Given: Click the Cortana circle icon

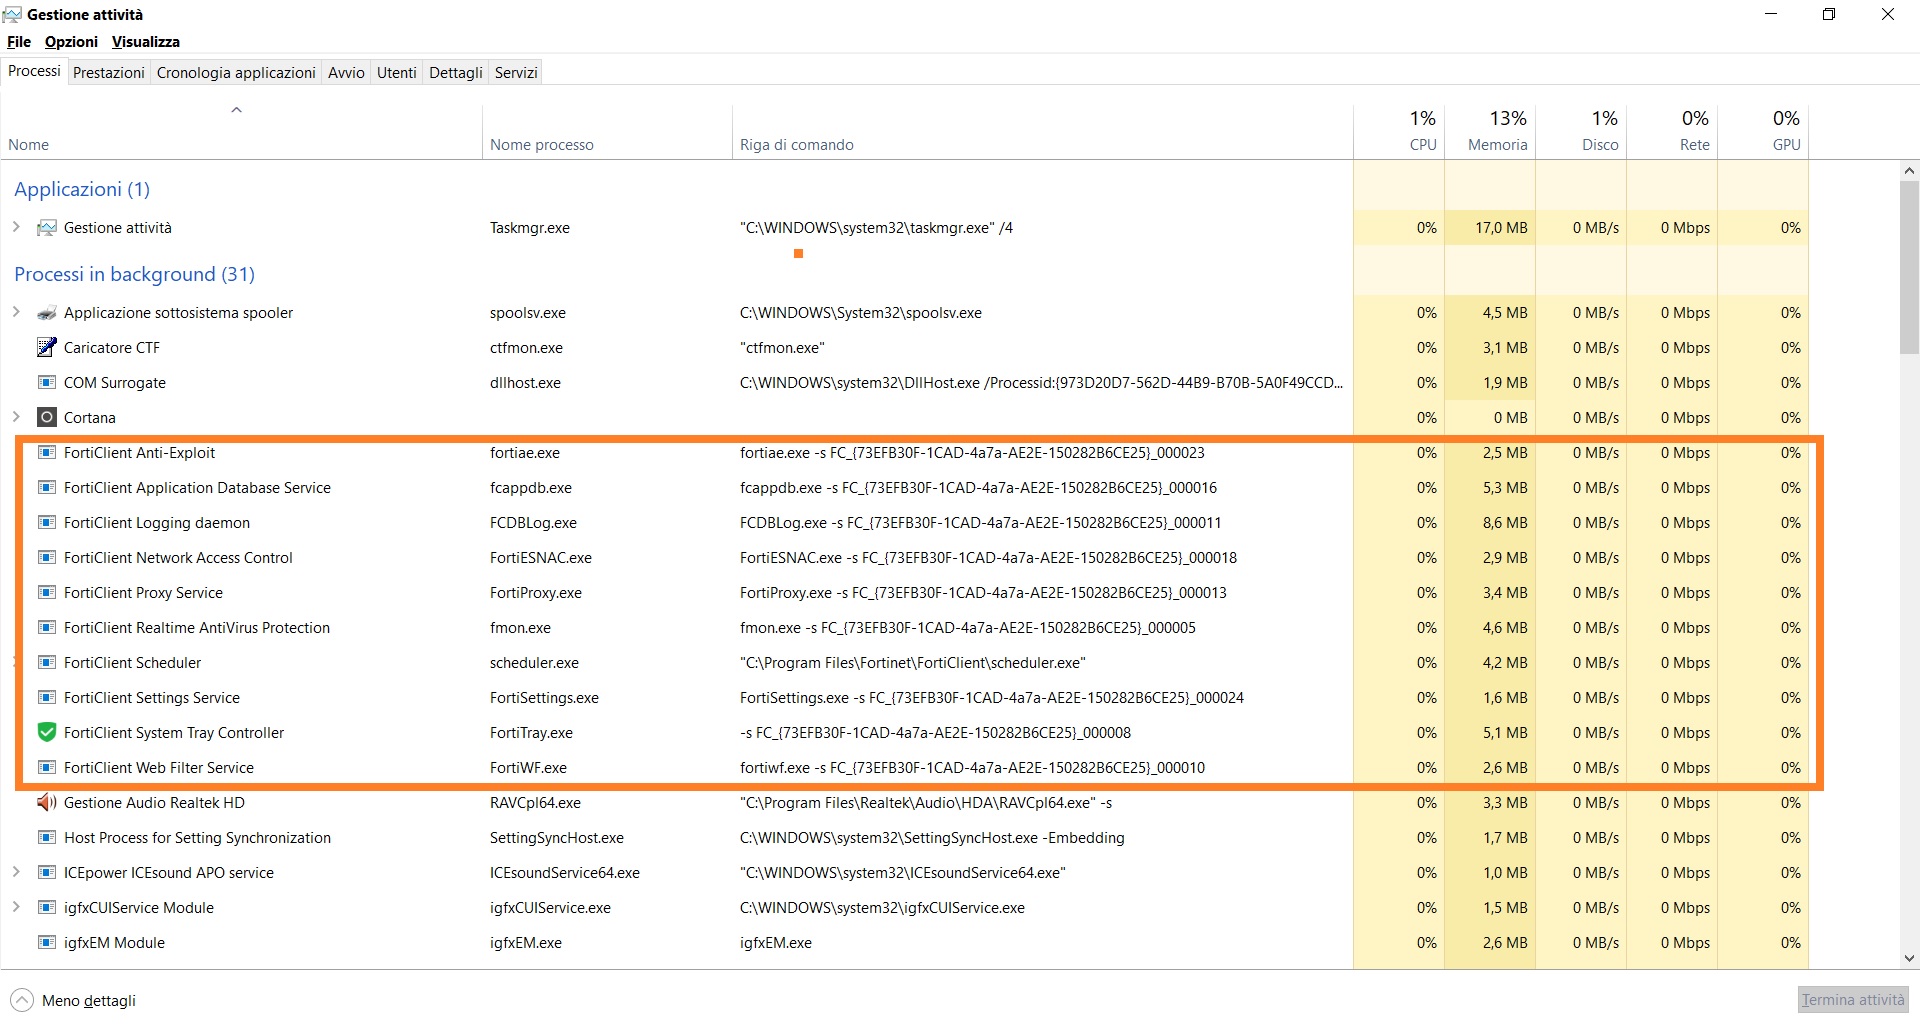Looking at the screenshot, I should click(46, 418).
